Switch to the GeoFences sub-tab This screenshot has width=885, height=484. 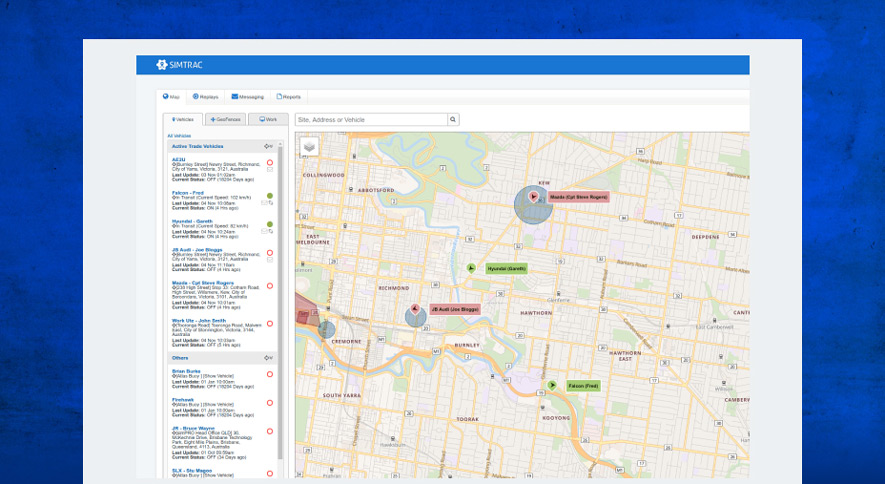click(225, 120)
